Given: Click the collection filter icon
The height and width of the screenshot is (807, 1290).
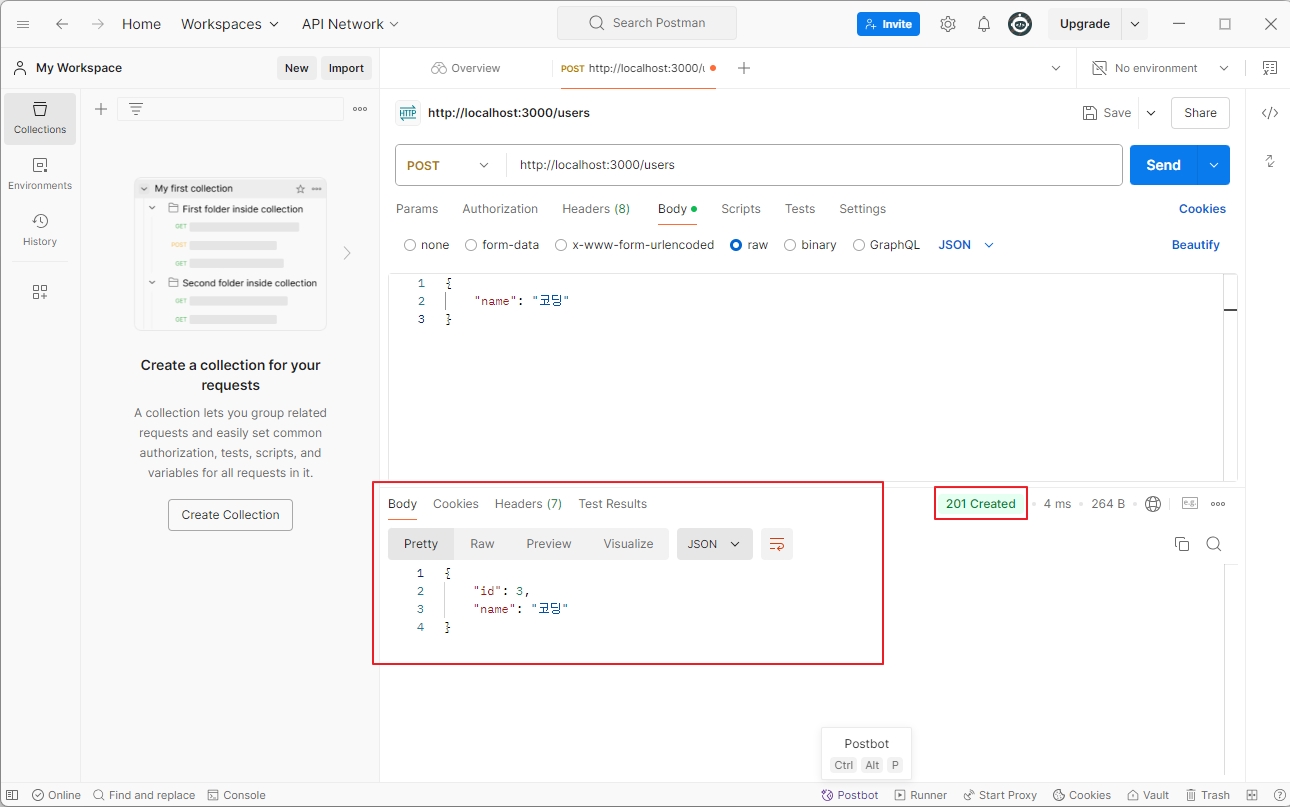Looking at the screenshot, I should (x=136, y=109).
